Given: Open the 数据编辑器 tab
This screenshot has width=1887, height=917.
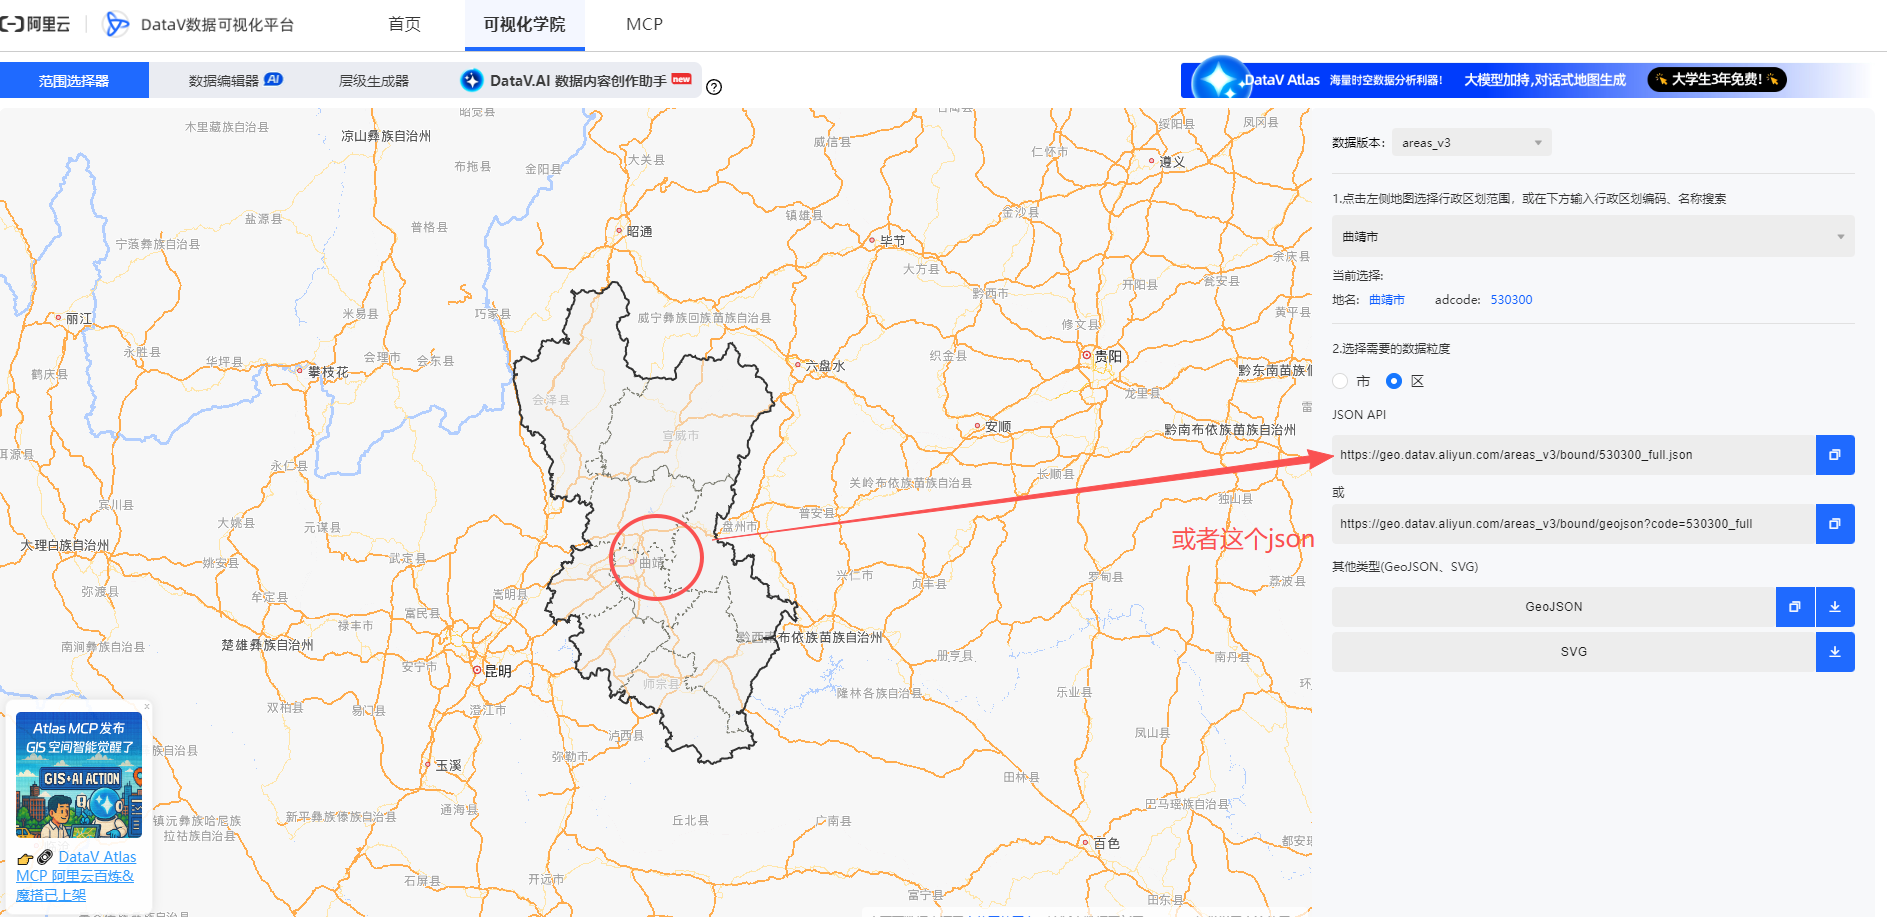Looking at the screenshot, I should pyautogui.click(x=224, y=81).
